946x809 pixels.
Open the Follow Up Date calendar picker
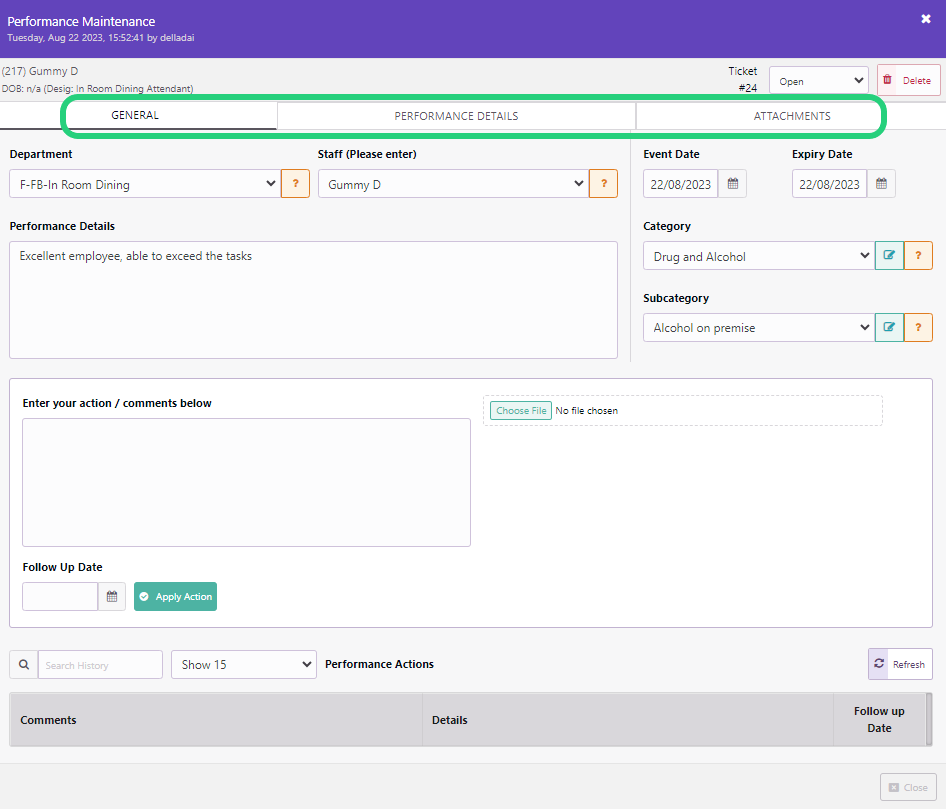(x=112, y=596)
